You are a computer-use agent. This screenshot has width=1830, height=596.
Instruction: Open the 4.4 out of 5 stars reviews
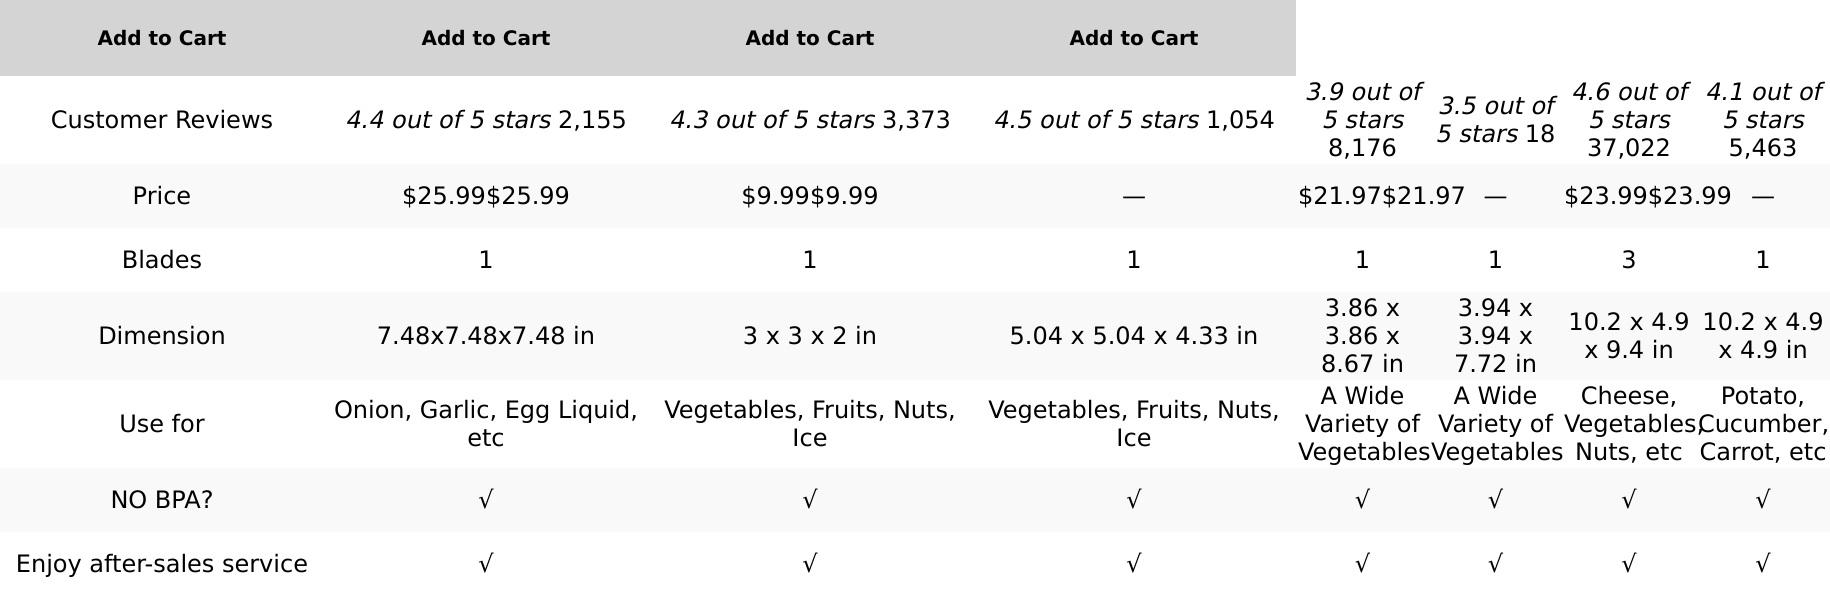(485, 120)
